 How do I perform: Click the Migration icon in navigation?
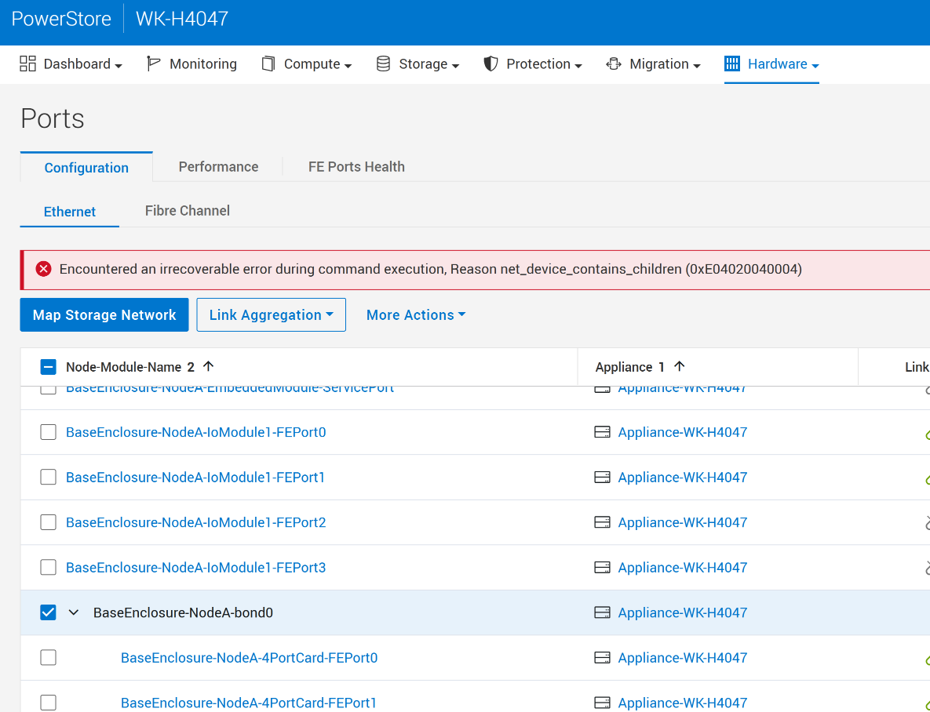coord(614,63)
